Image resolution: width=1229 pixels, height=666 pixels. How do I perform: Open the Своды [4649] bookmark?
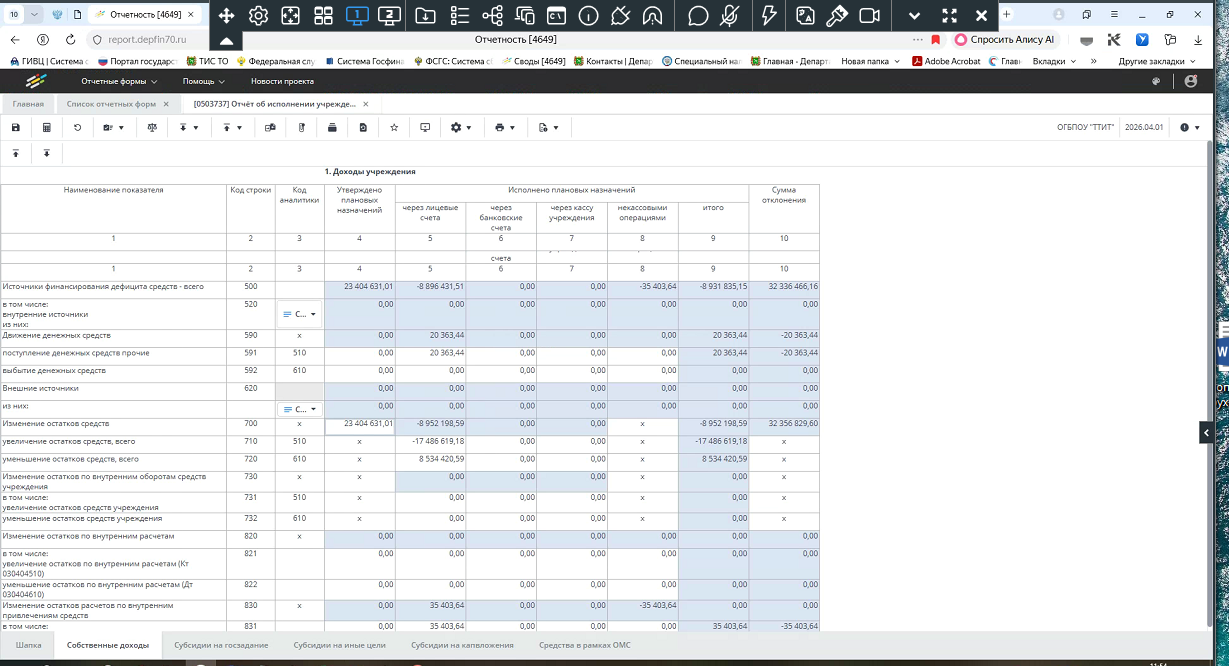533,61
